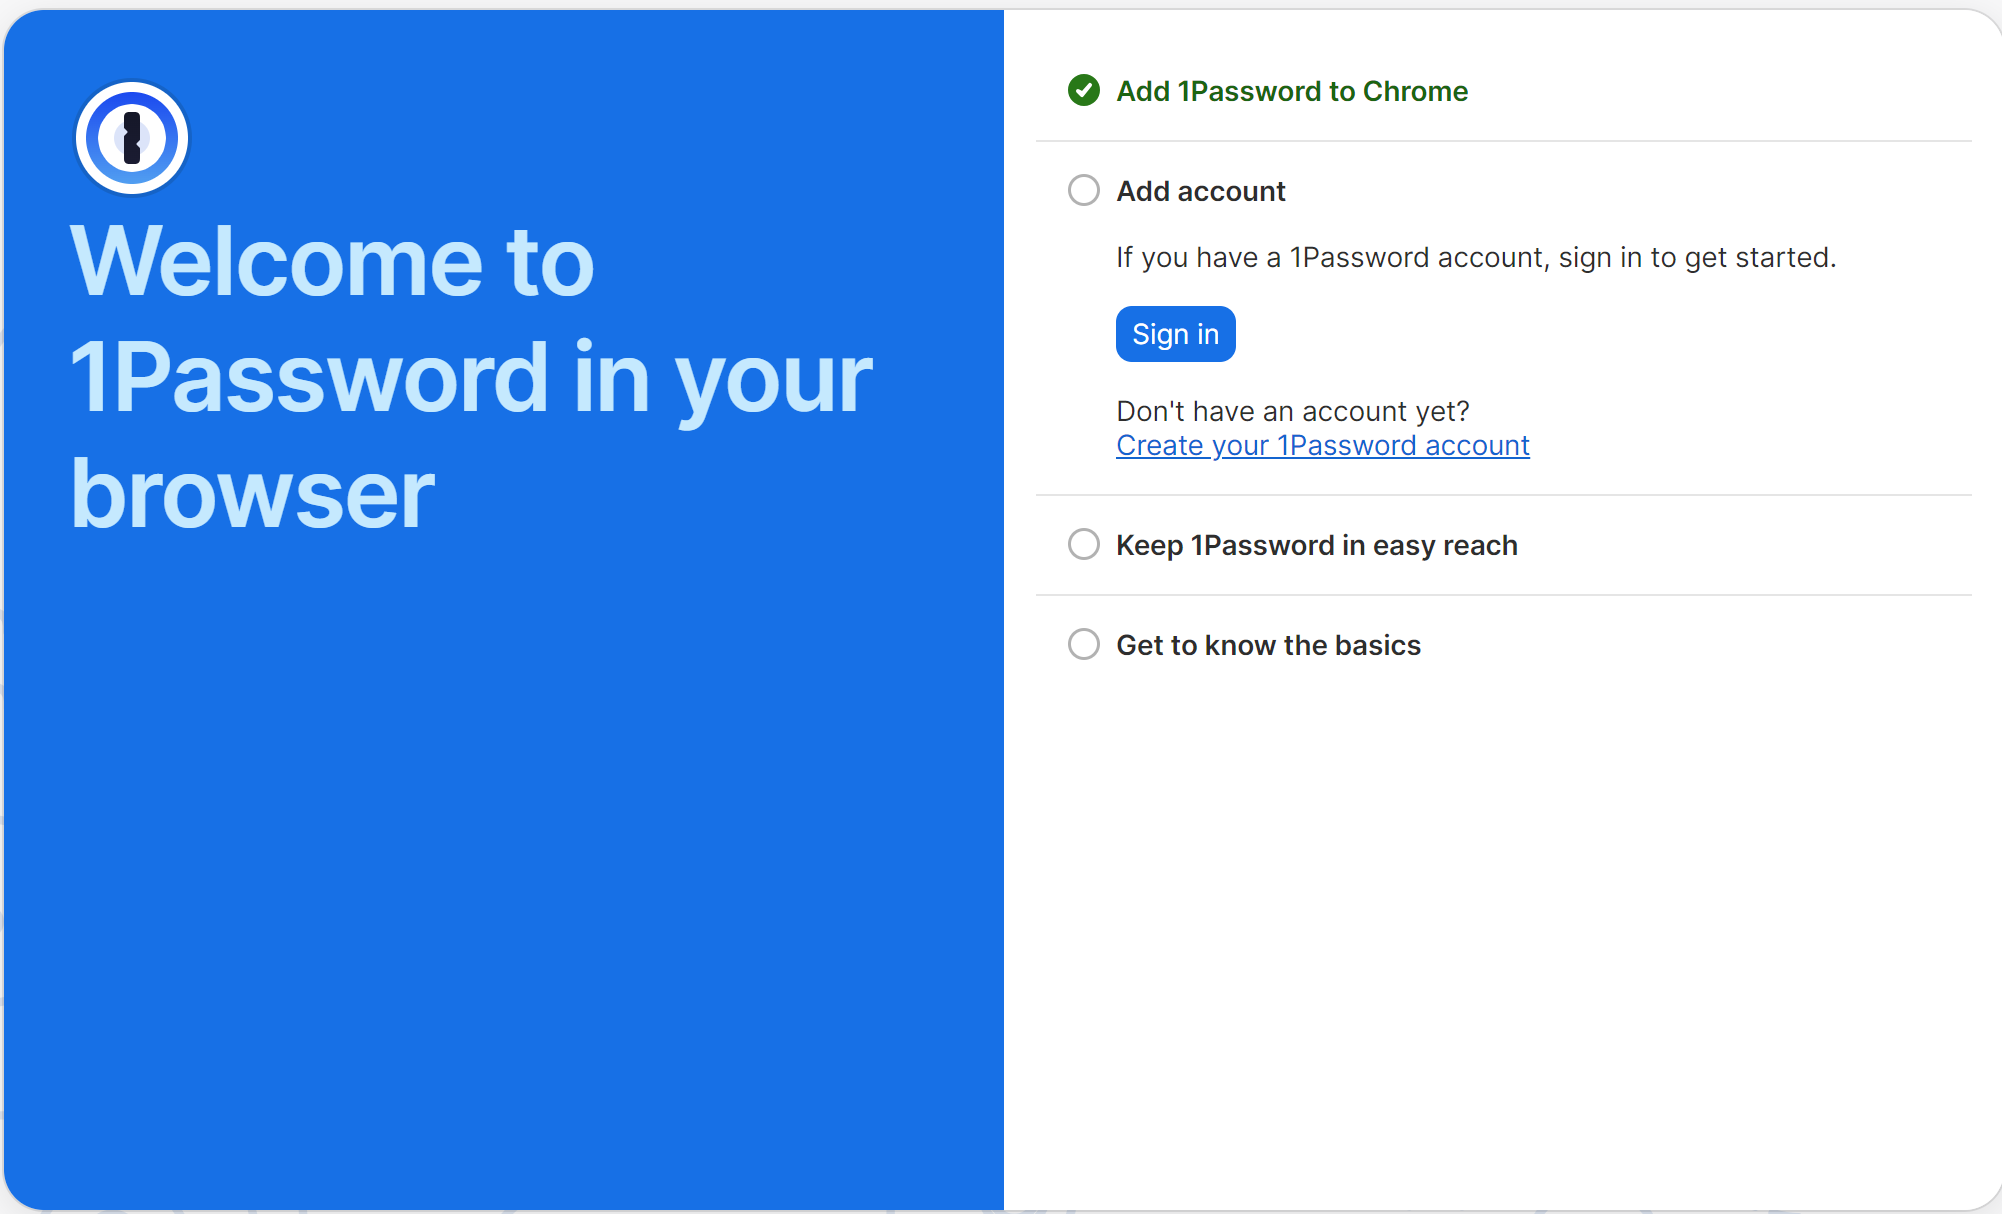2002x1214 pixels.
Task: Open Create your 1Password account link
Action: (1322, 445)
